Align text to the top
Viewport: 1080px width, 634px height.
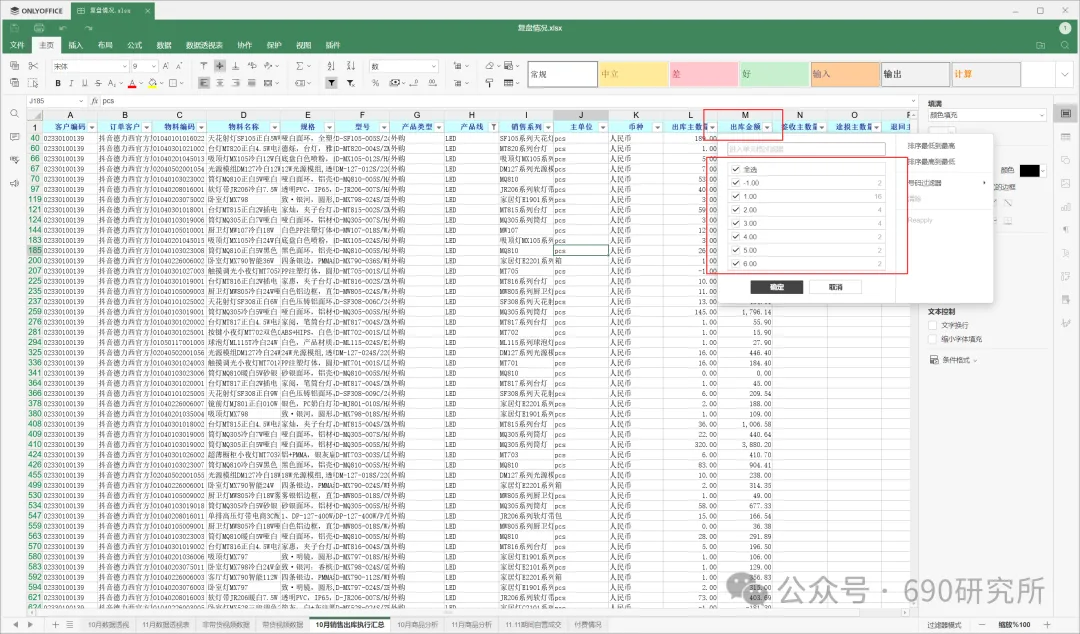pos(204,66)
